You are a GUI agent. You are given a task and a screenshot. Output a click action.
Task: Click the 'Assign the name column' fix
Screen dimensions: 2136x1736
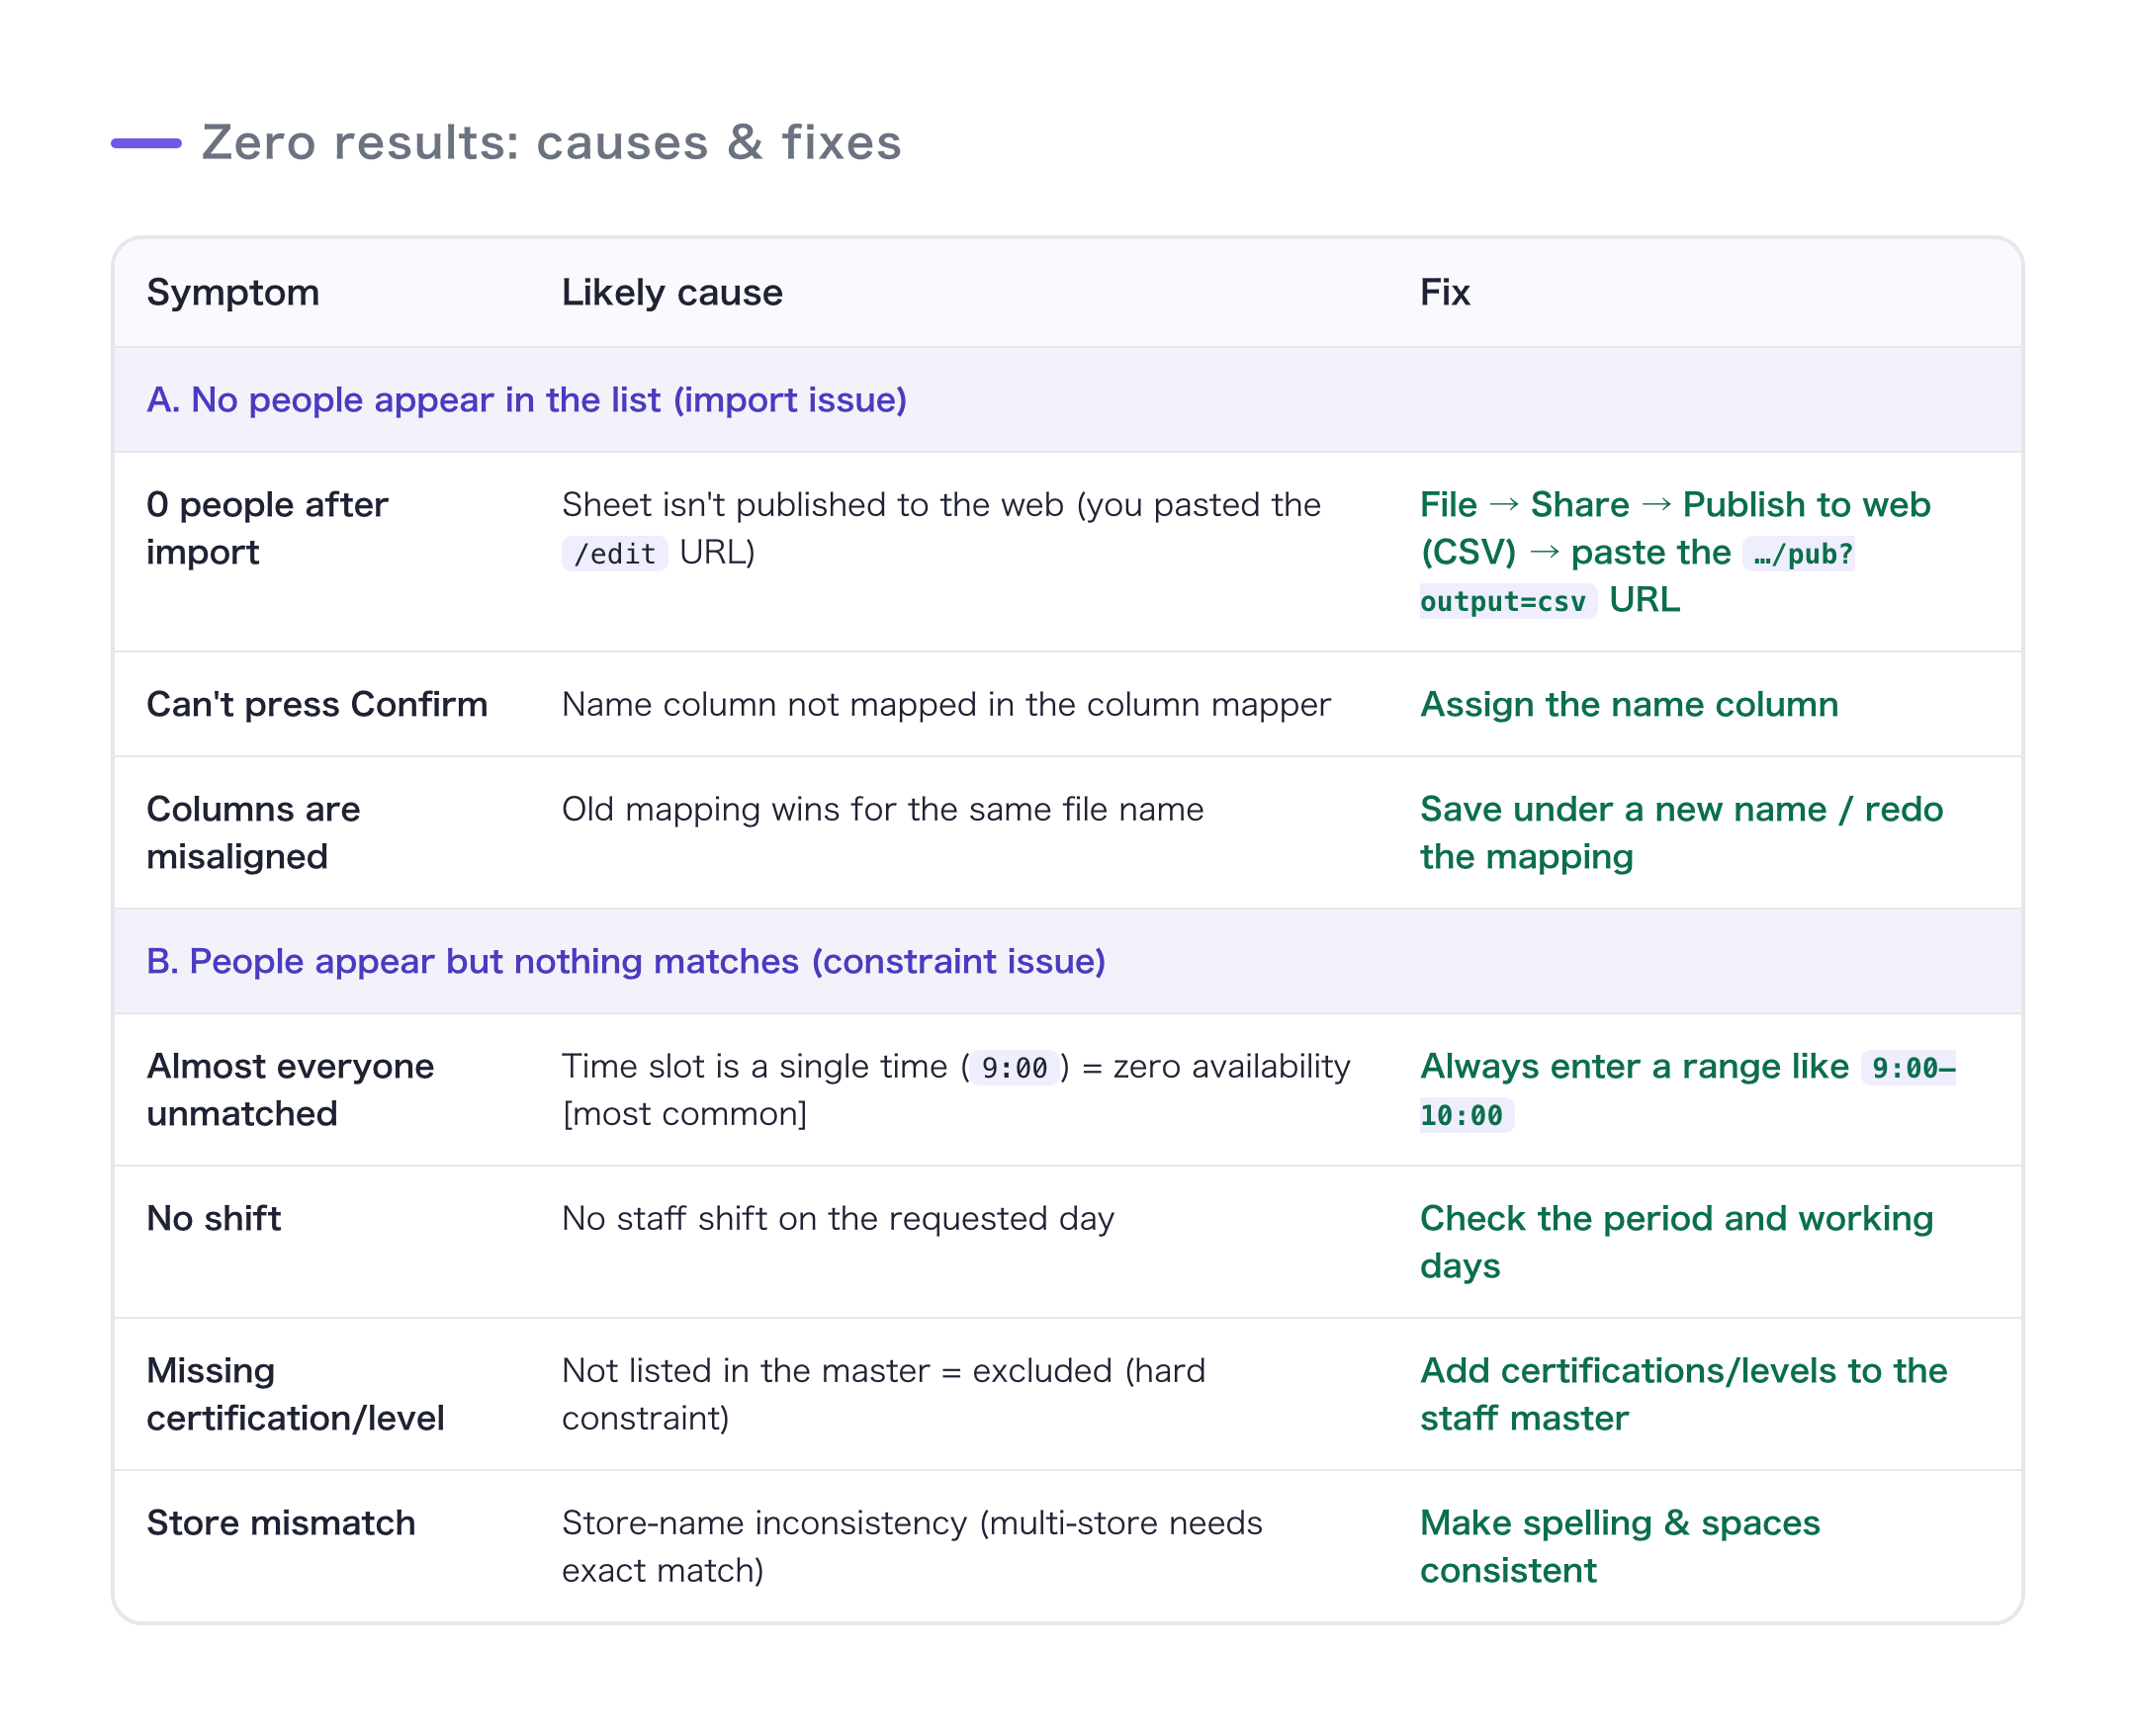[1628, 704]
